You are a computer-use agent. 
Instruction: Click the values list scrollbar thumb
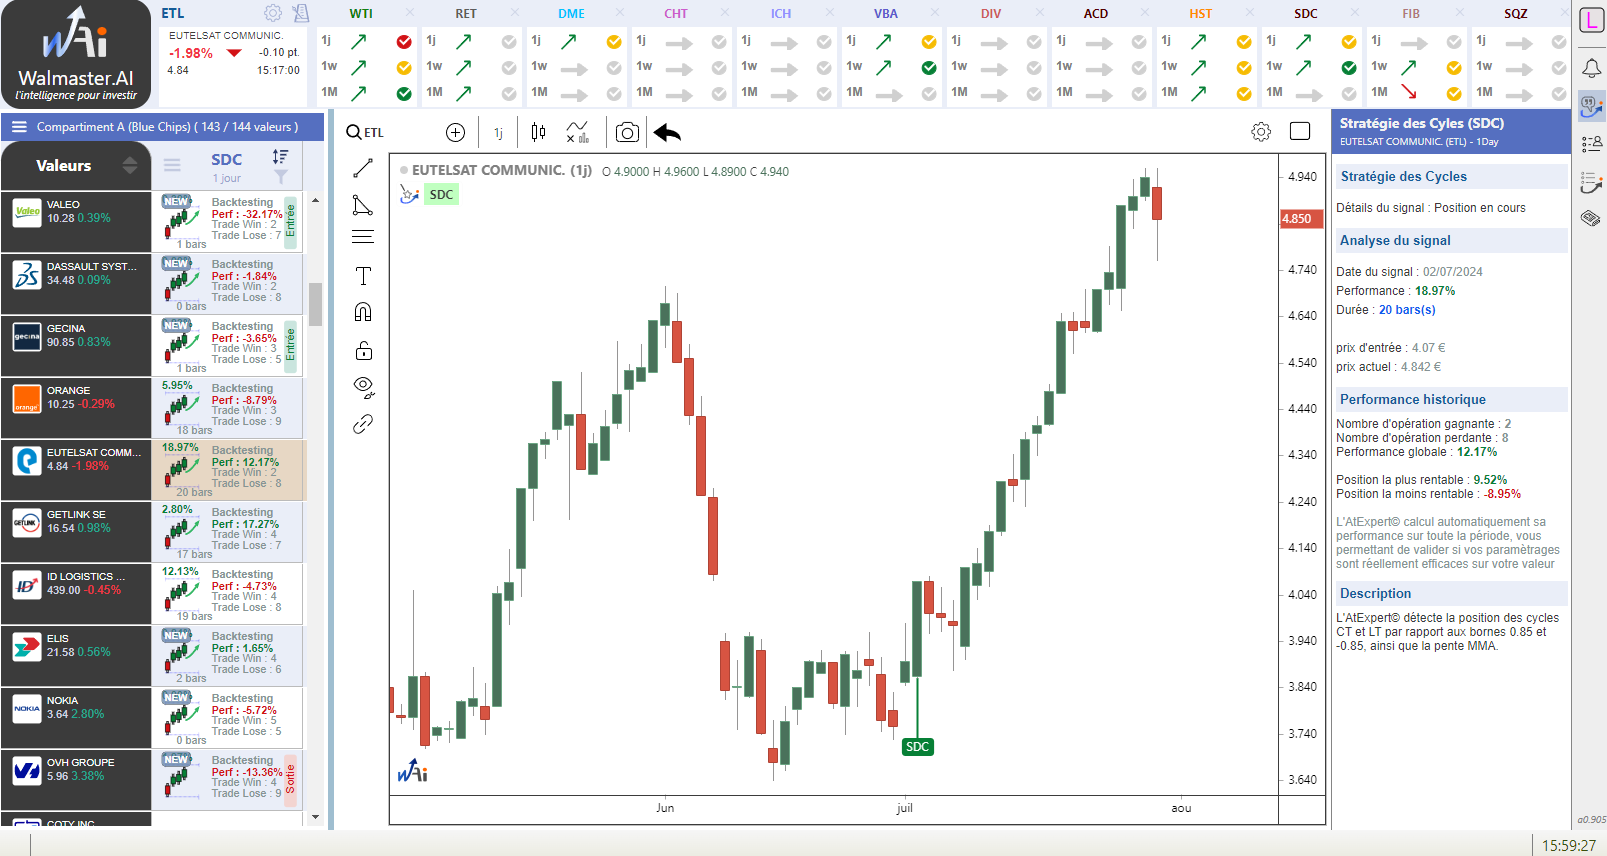tap(316, 304)
